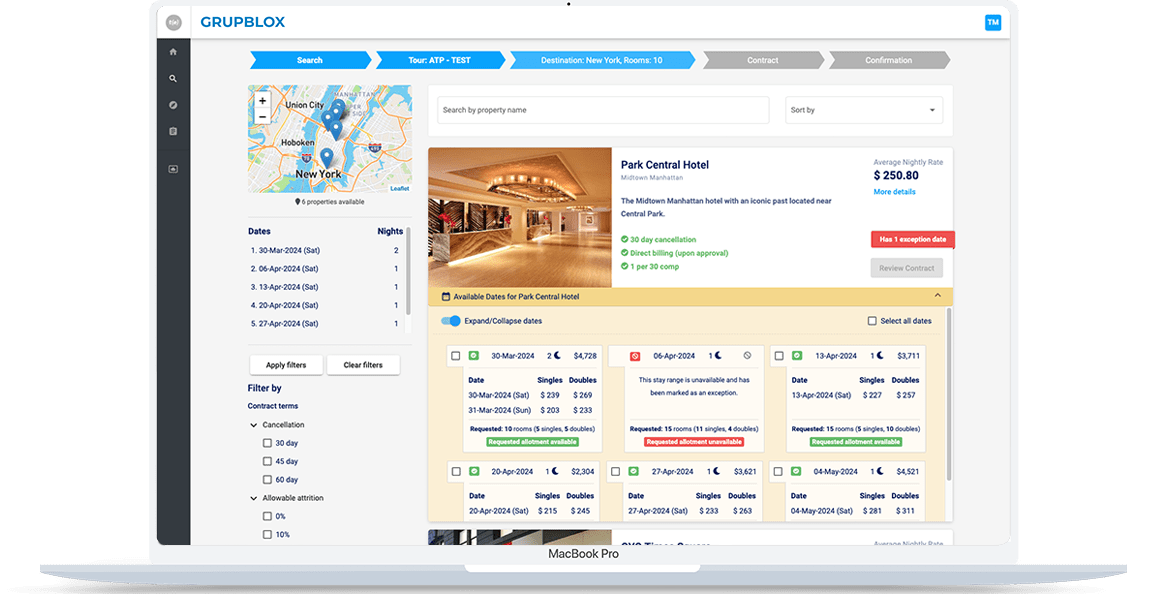The height and width of the screenshot is (594, 1175).
Task: Click the green status icon for 30-Mar-2024
Action: (474, 356)
